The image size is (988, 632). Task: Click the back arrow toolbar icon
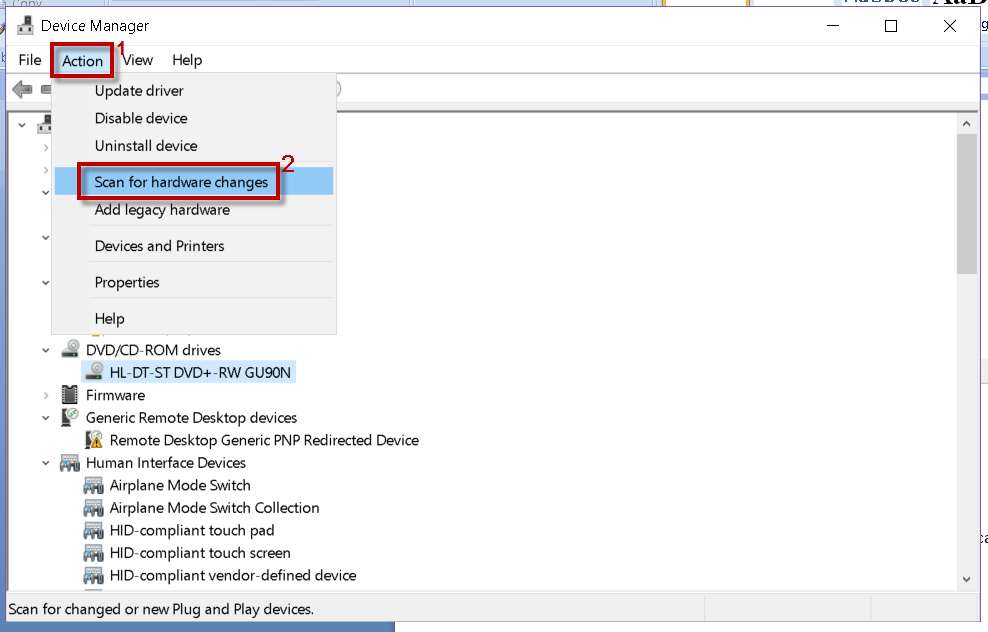click(22, 90)
